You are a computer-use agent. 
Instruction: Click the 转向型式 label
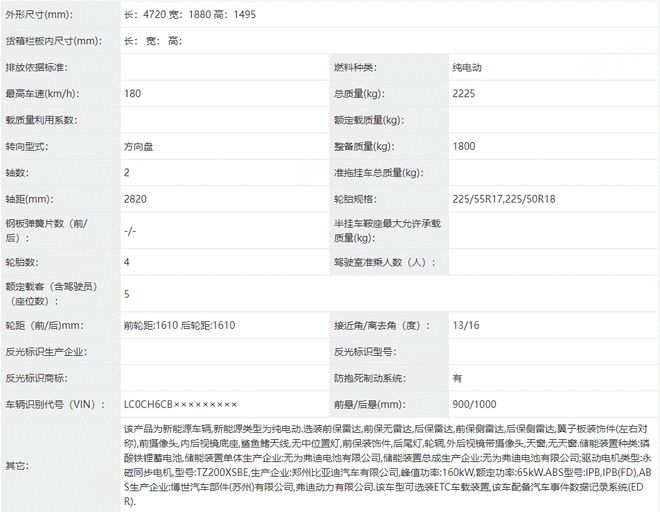click(x=27, y=147)
